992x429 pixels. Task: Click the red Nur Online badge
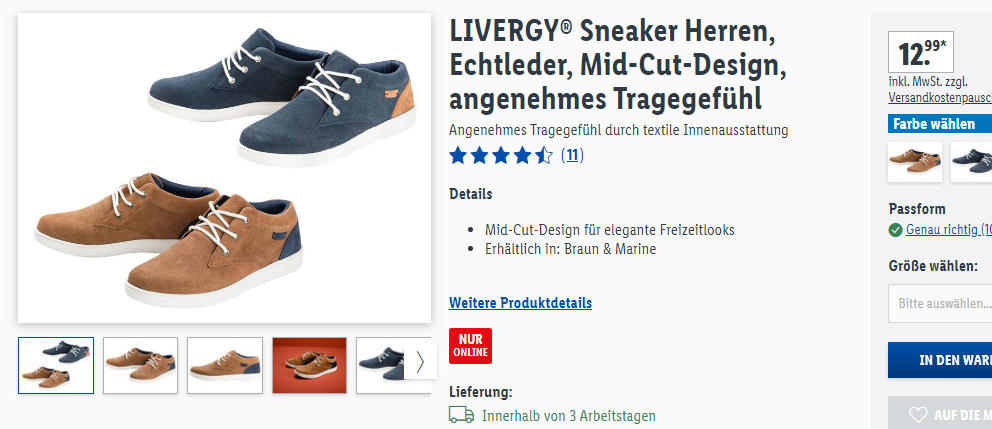[470, 345]
